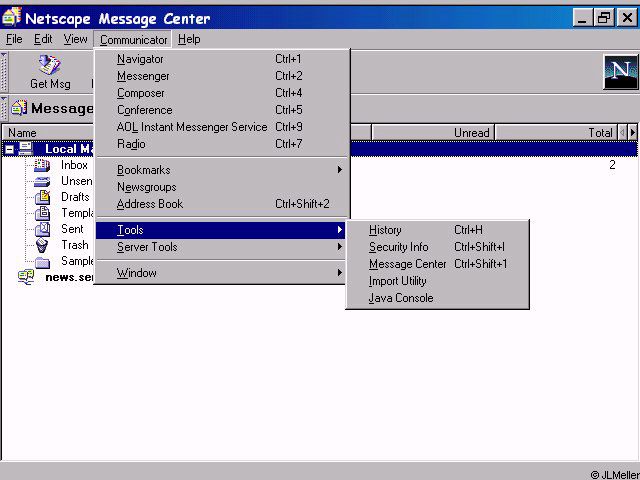Click the Sent folder icon
Screen dimensions: 640x480
(x=42, y=229)
